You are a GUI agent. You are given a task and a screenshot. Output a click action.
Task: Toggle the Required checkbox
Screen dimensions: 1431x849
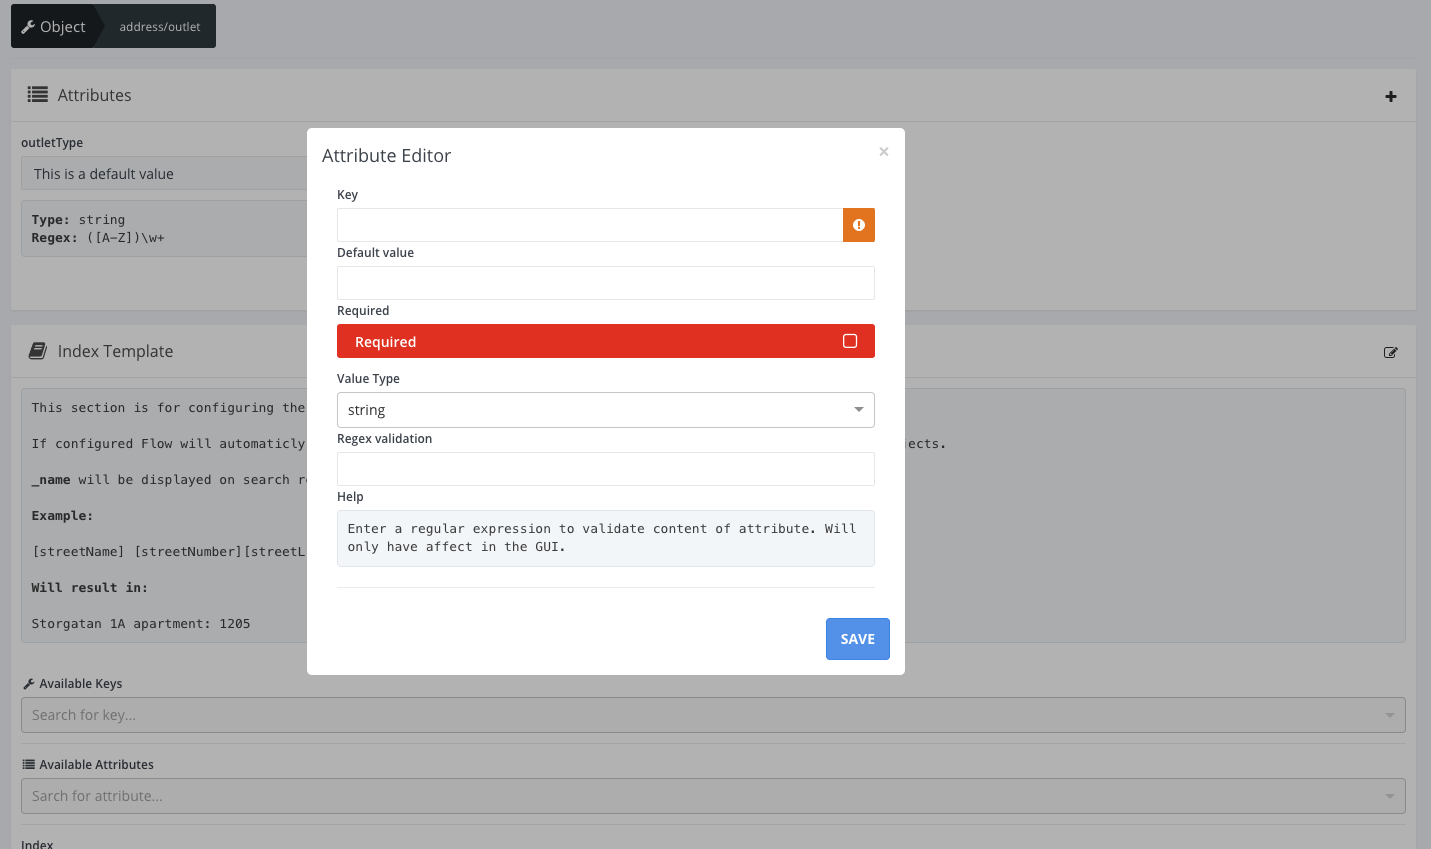850,341
